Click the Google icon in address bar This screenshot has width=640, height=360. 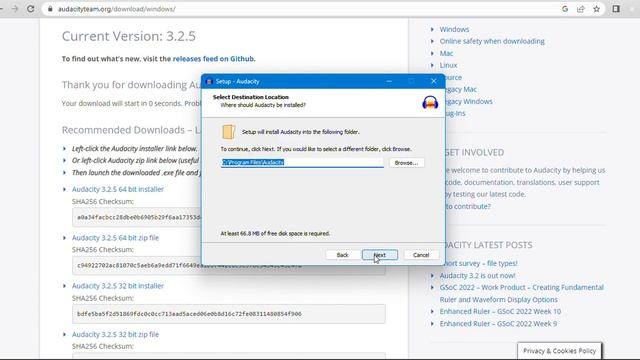click(x=565, y=9)
